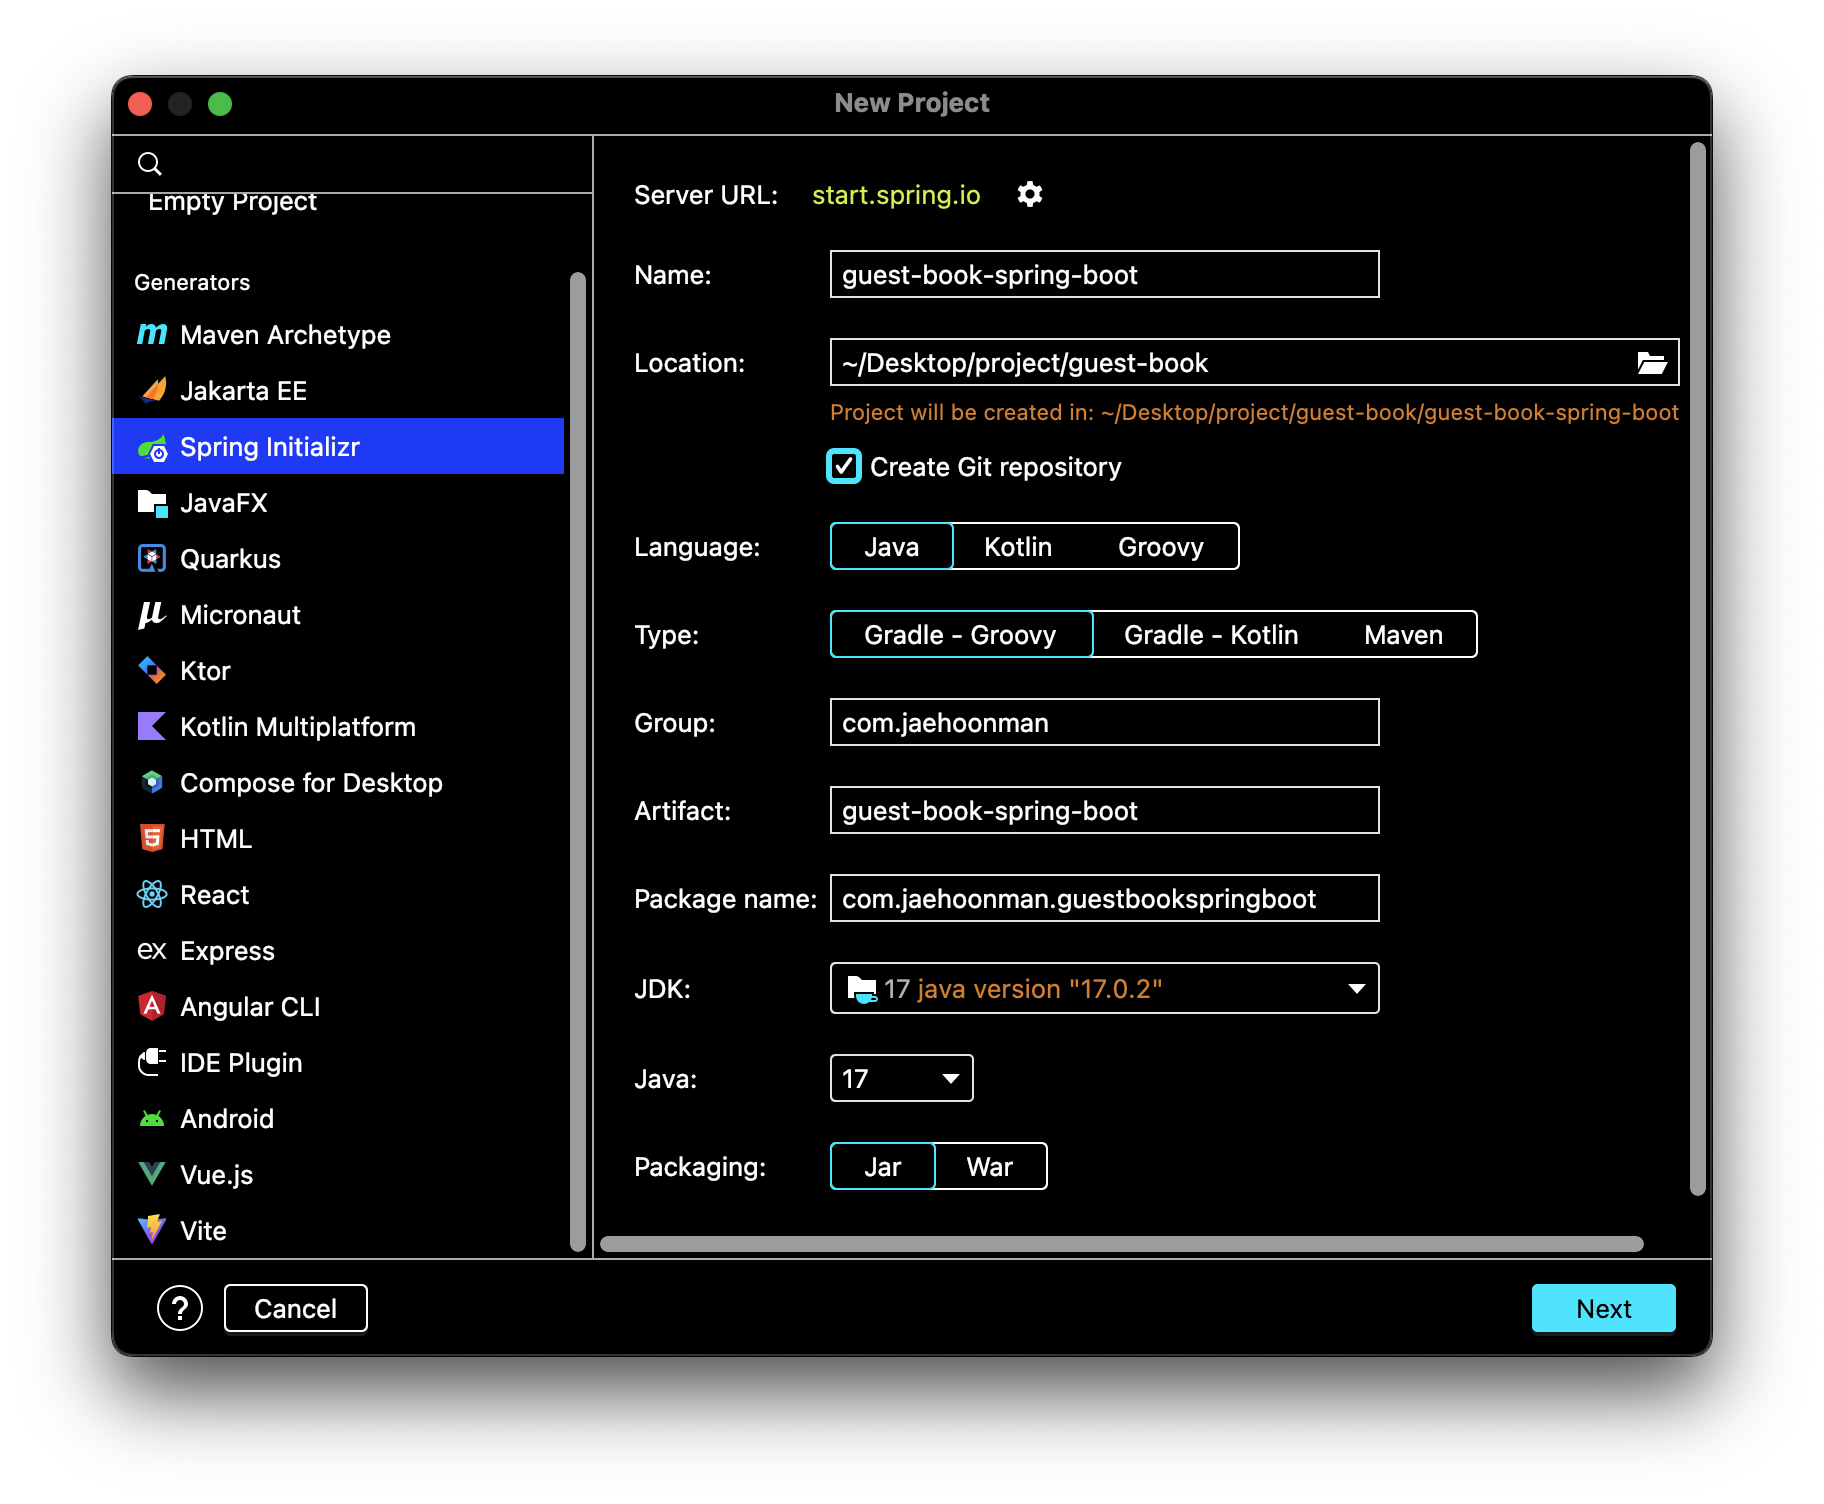Select Jakarta EE generator
The height and width of the screenshot is (1504, 1824).
click(x=338, y=391)
